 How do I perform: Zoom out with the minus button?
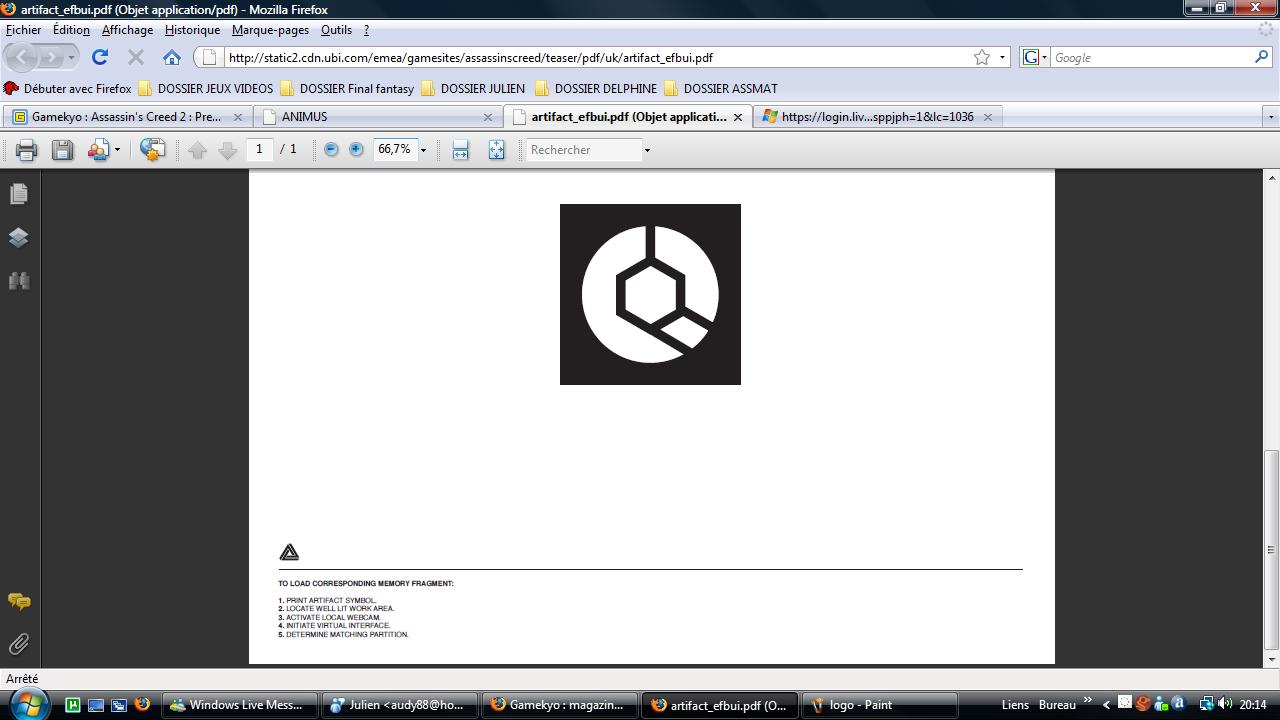tap(331, 149)
